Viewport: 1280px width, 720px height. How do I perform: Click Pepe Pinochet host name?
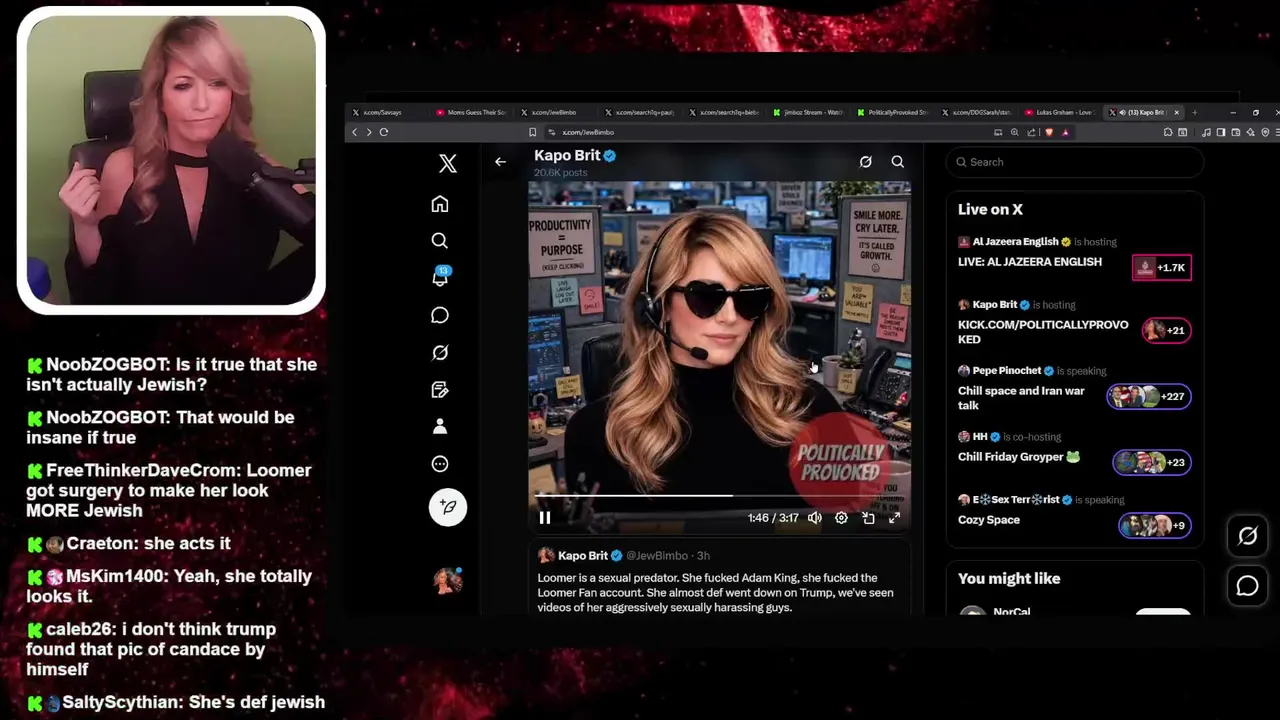pos(1007,371)
